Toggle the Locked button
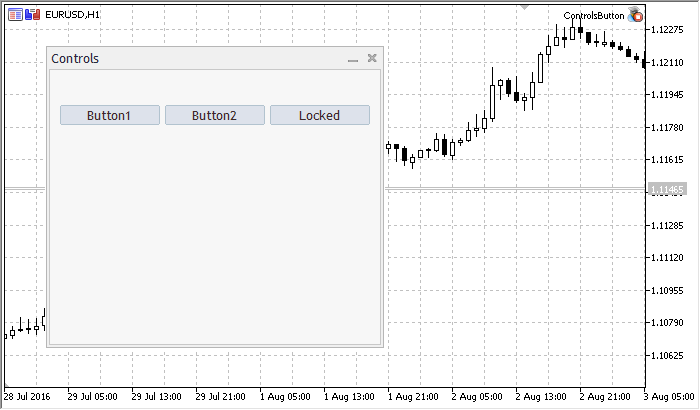This screenshot has width=700, height=410. click(319, 115)
